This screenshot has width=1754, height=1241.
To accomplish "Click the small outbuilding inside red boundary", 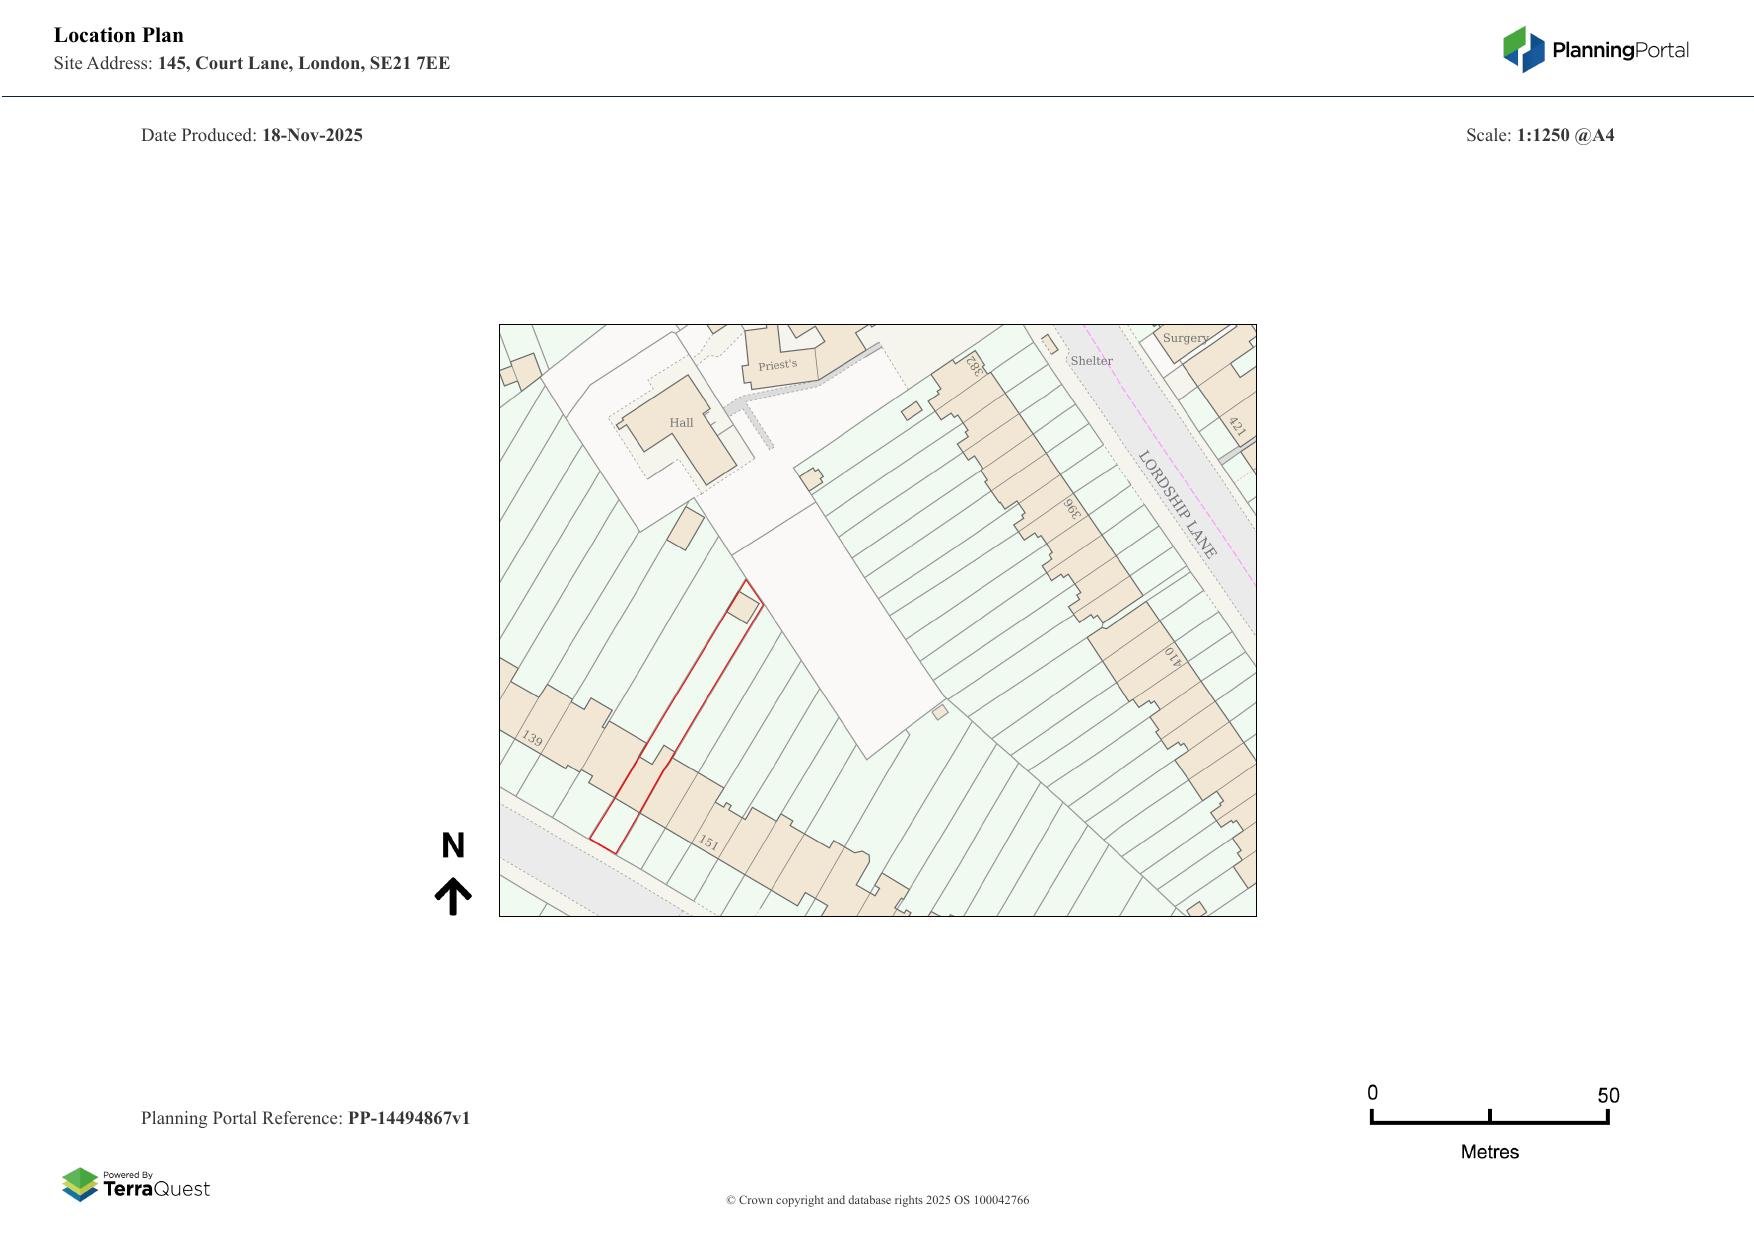I will coord(743,606).
